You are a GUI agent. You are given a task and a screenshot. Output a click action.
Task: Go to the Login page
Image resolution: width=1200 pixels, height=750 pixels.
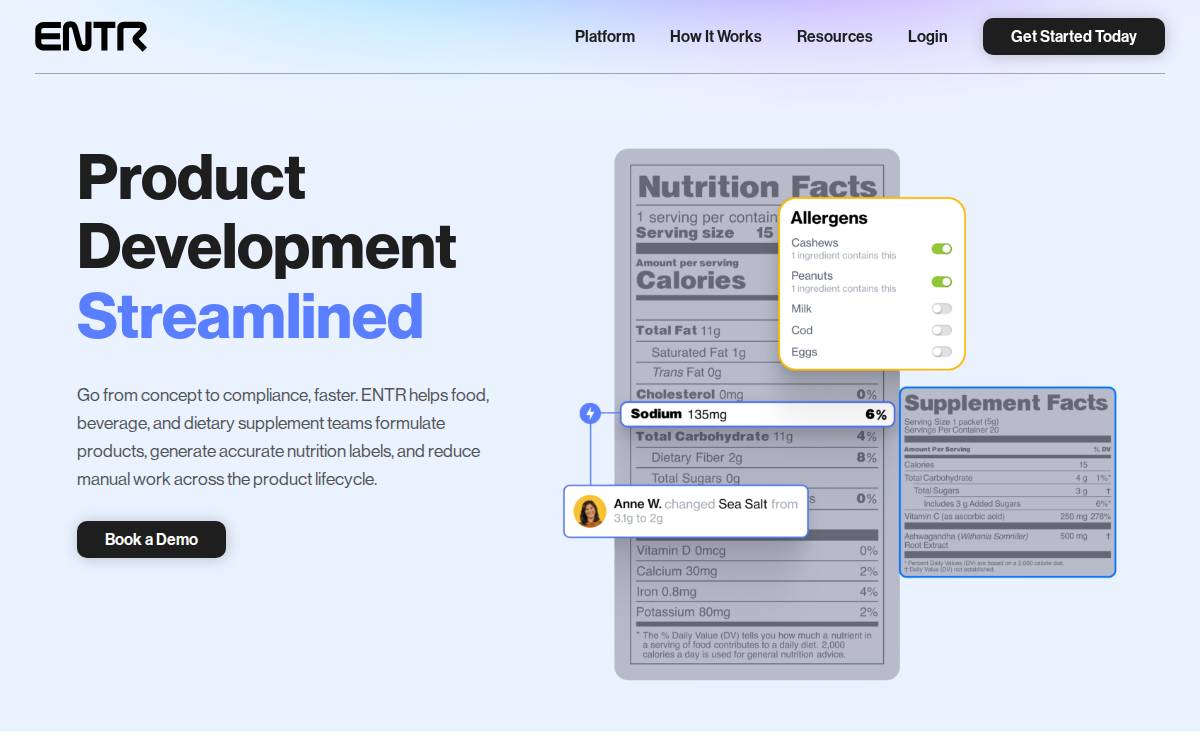pyautogui.click(x=928, y=36)
